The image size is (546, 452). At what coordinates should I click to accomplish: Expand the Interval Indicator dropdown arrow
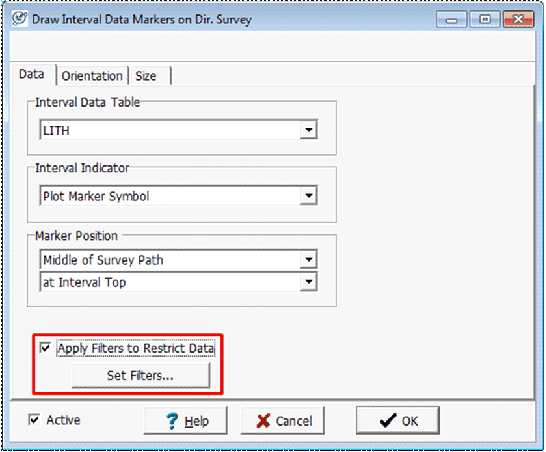click(309, 195)
